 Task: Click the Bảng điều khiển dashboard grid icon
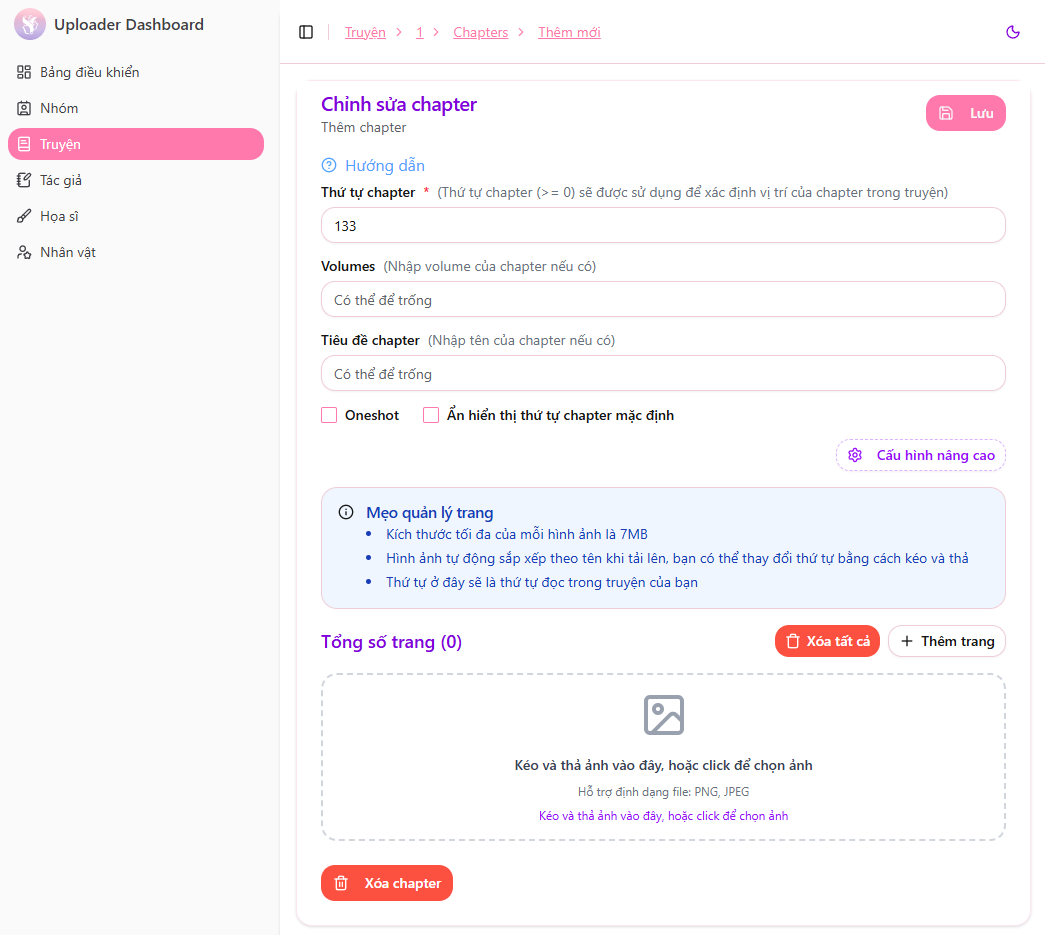24,72
